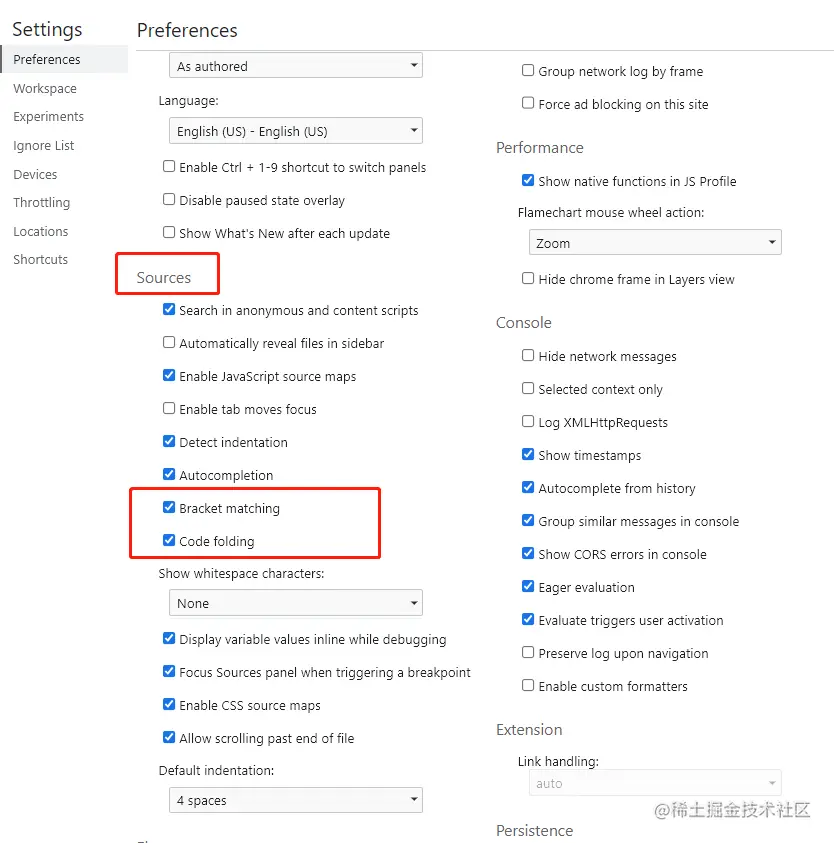The image size is (834, 843).
Task: Go to the Ignore List tab
Action: coord(44,146)
